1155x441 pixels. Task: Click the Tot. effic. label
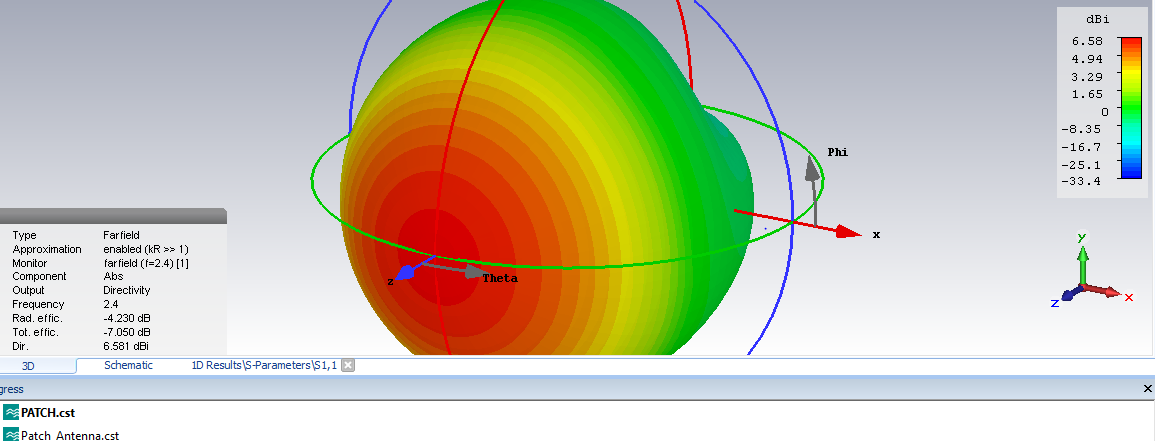(x=36, y=332)
